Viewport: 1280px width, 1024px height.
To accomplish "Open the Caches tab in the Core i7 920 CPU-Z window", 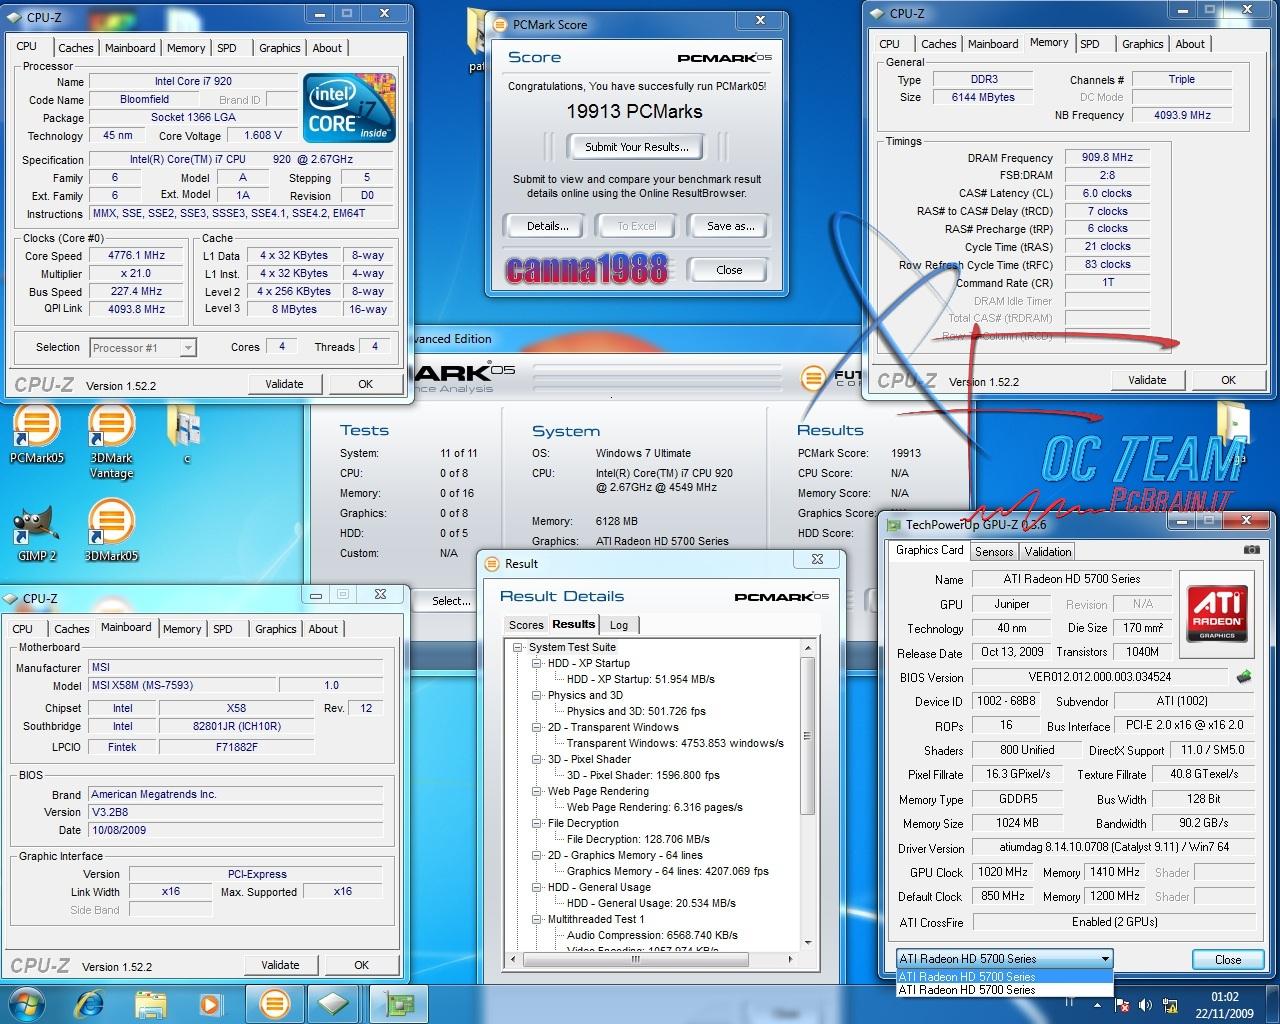I will click(x=75, y=48).
